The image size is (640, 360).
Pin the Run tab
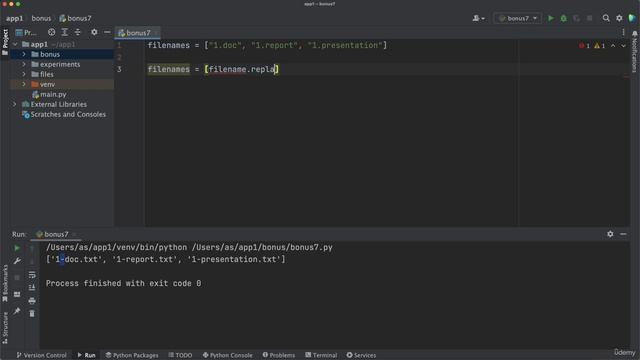(x=17, y=311)
